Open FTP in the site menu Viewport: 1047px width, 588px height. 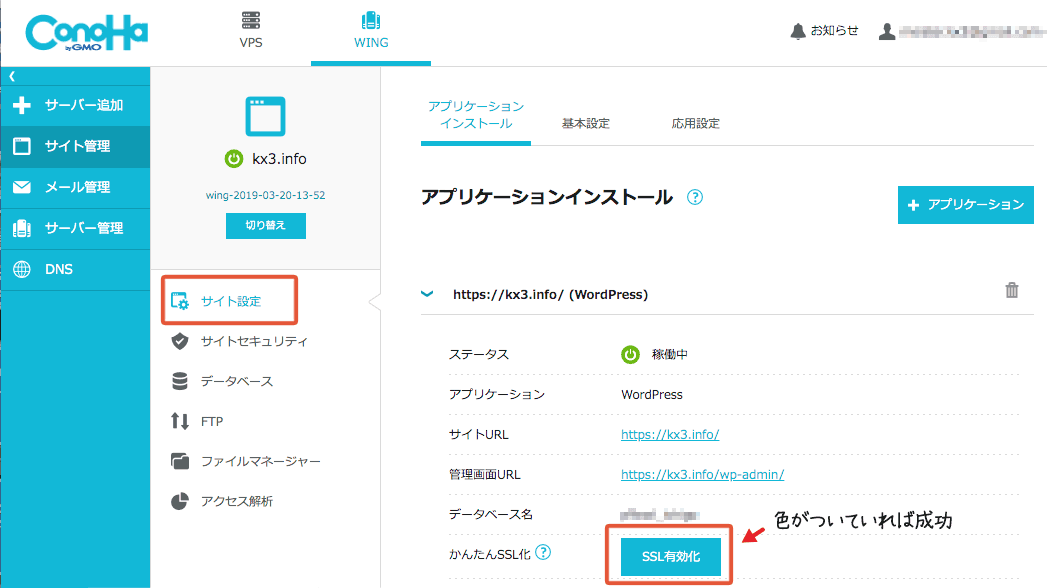coord(212,422)
